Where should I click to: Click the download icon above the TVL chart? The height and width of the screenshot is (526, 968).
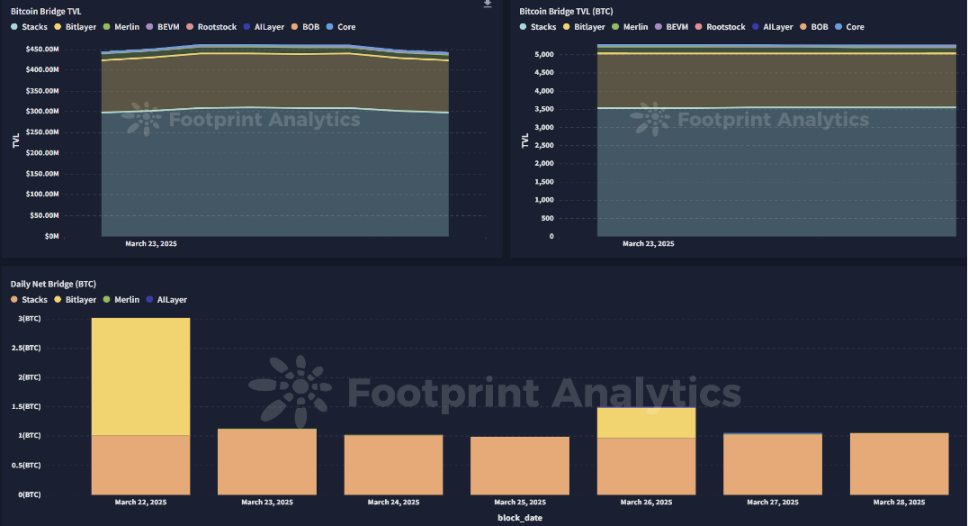[487, 4]
